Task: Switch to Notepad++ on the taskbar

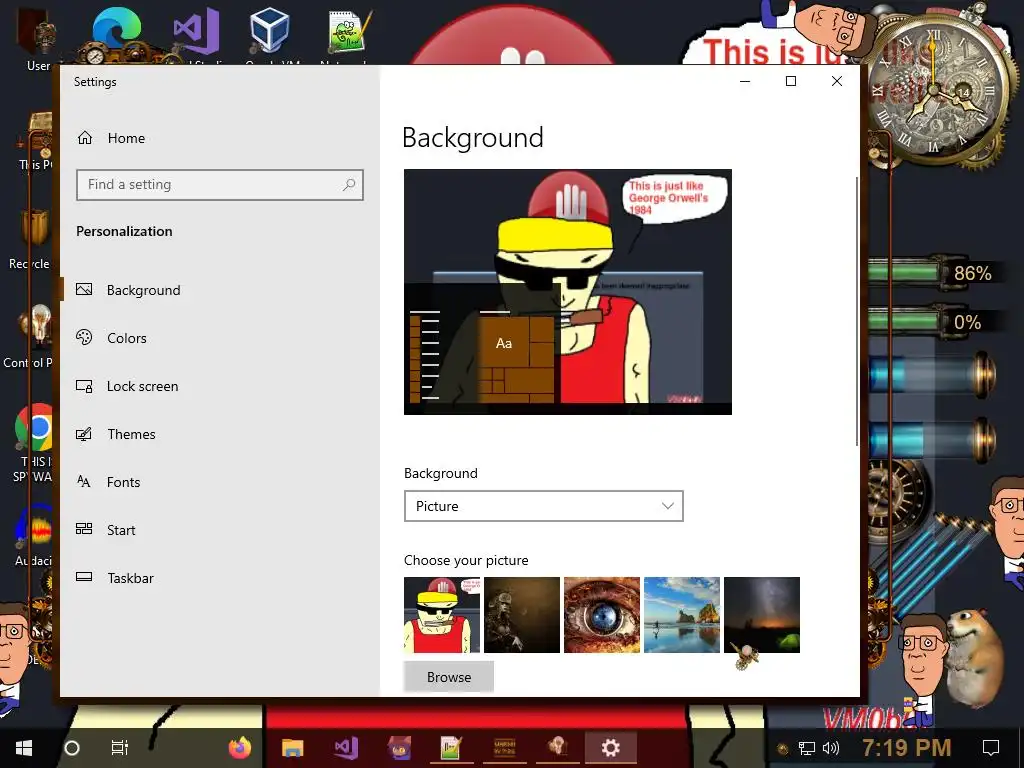Action: (x=452, y=748)
